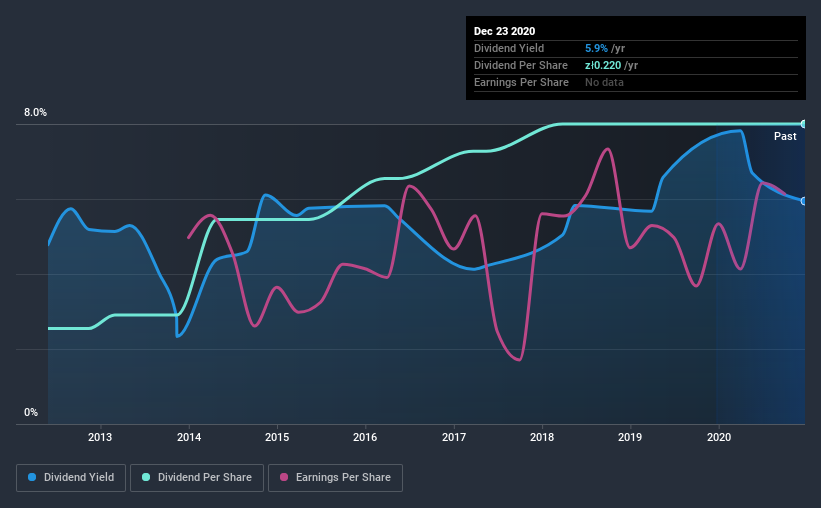
Task: Click the 2015 x-axis label
Action: pos(277,437)
